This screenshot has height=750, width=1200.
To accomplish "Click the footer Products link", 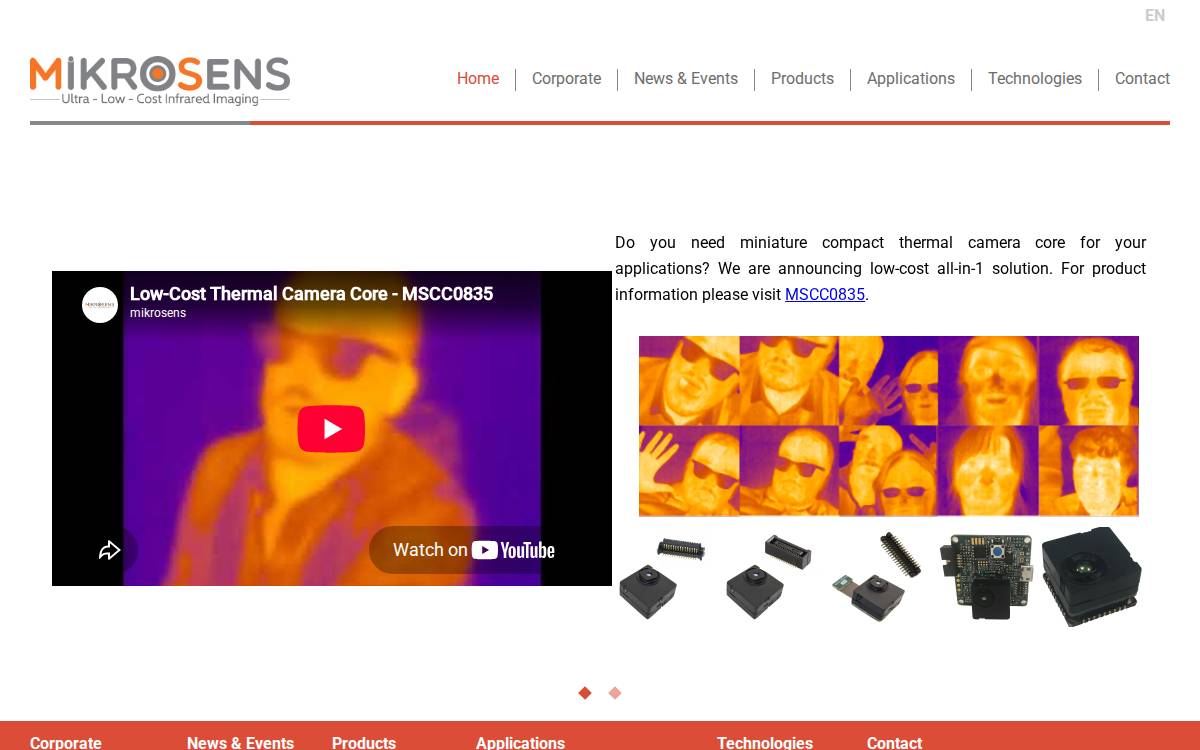I will pos(364,743).
